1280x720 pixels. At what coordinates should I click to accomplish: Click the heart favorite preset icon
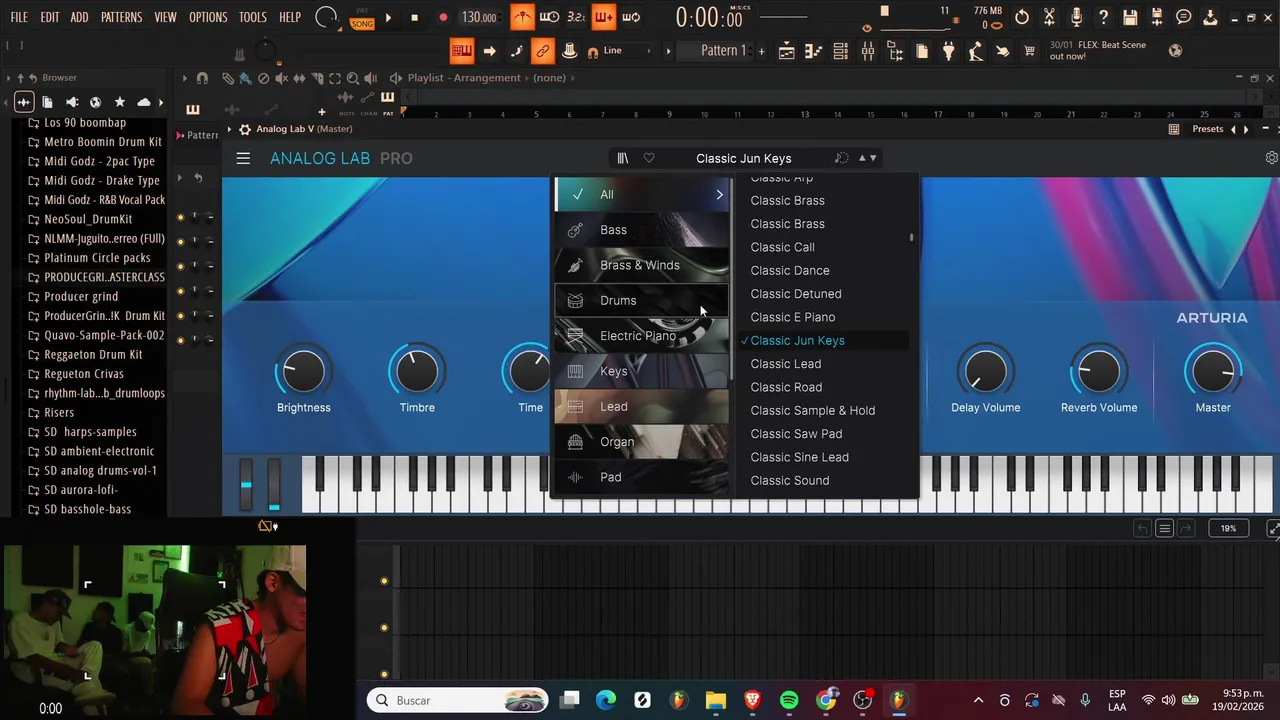649,158
